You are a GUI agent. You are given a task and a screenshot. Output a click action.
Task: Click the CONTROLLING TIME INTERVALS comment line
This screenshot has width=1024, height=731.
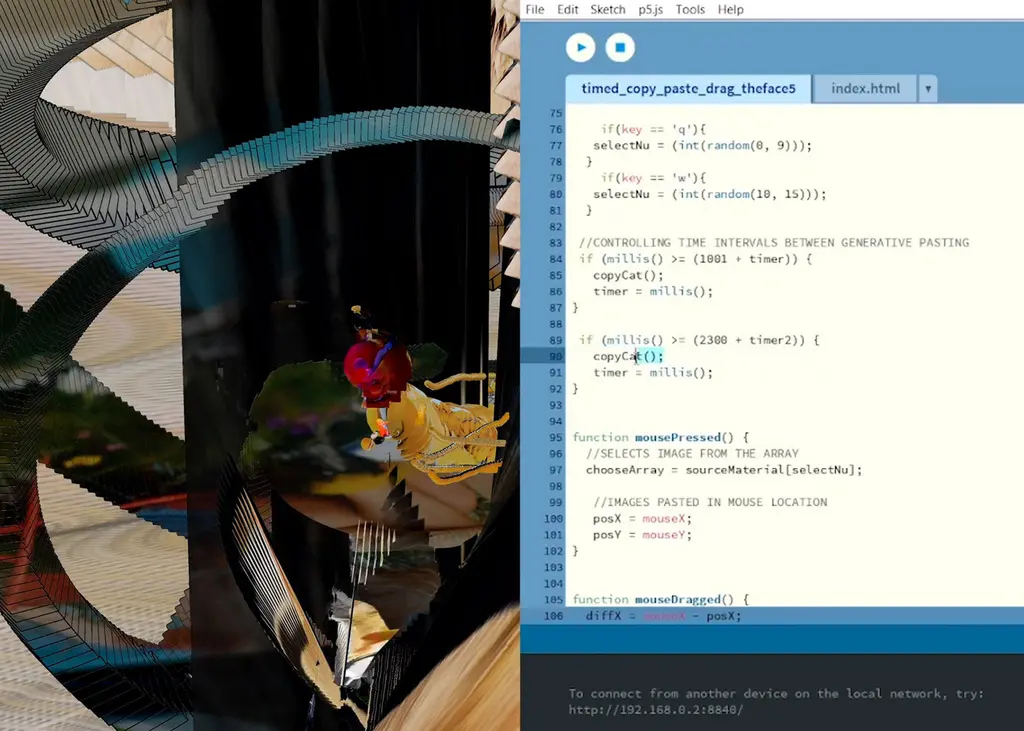coord(774,243)
